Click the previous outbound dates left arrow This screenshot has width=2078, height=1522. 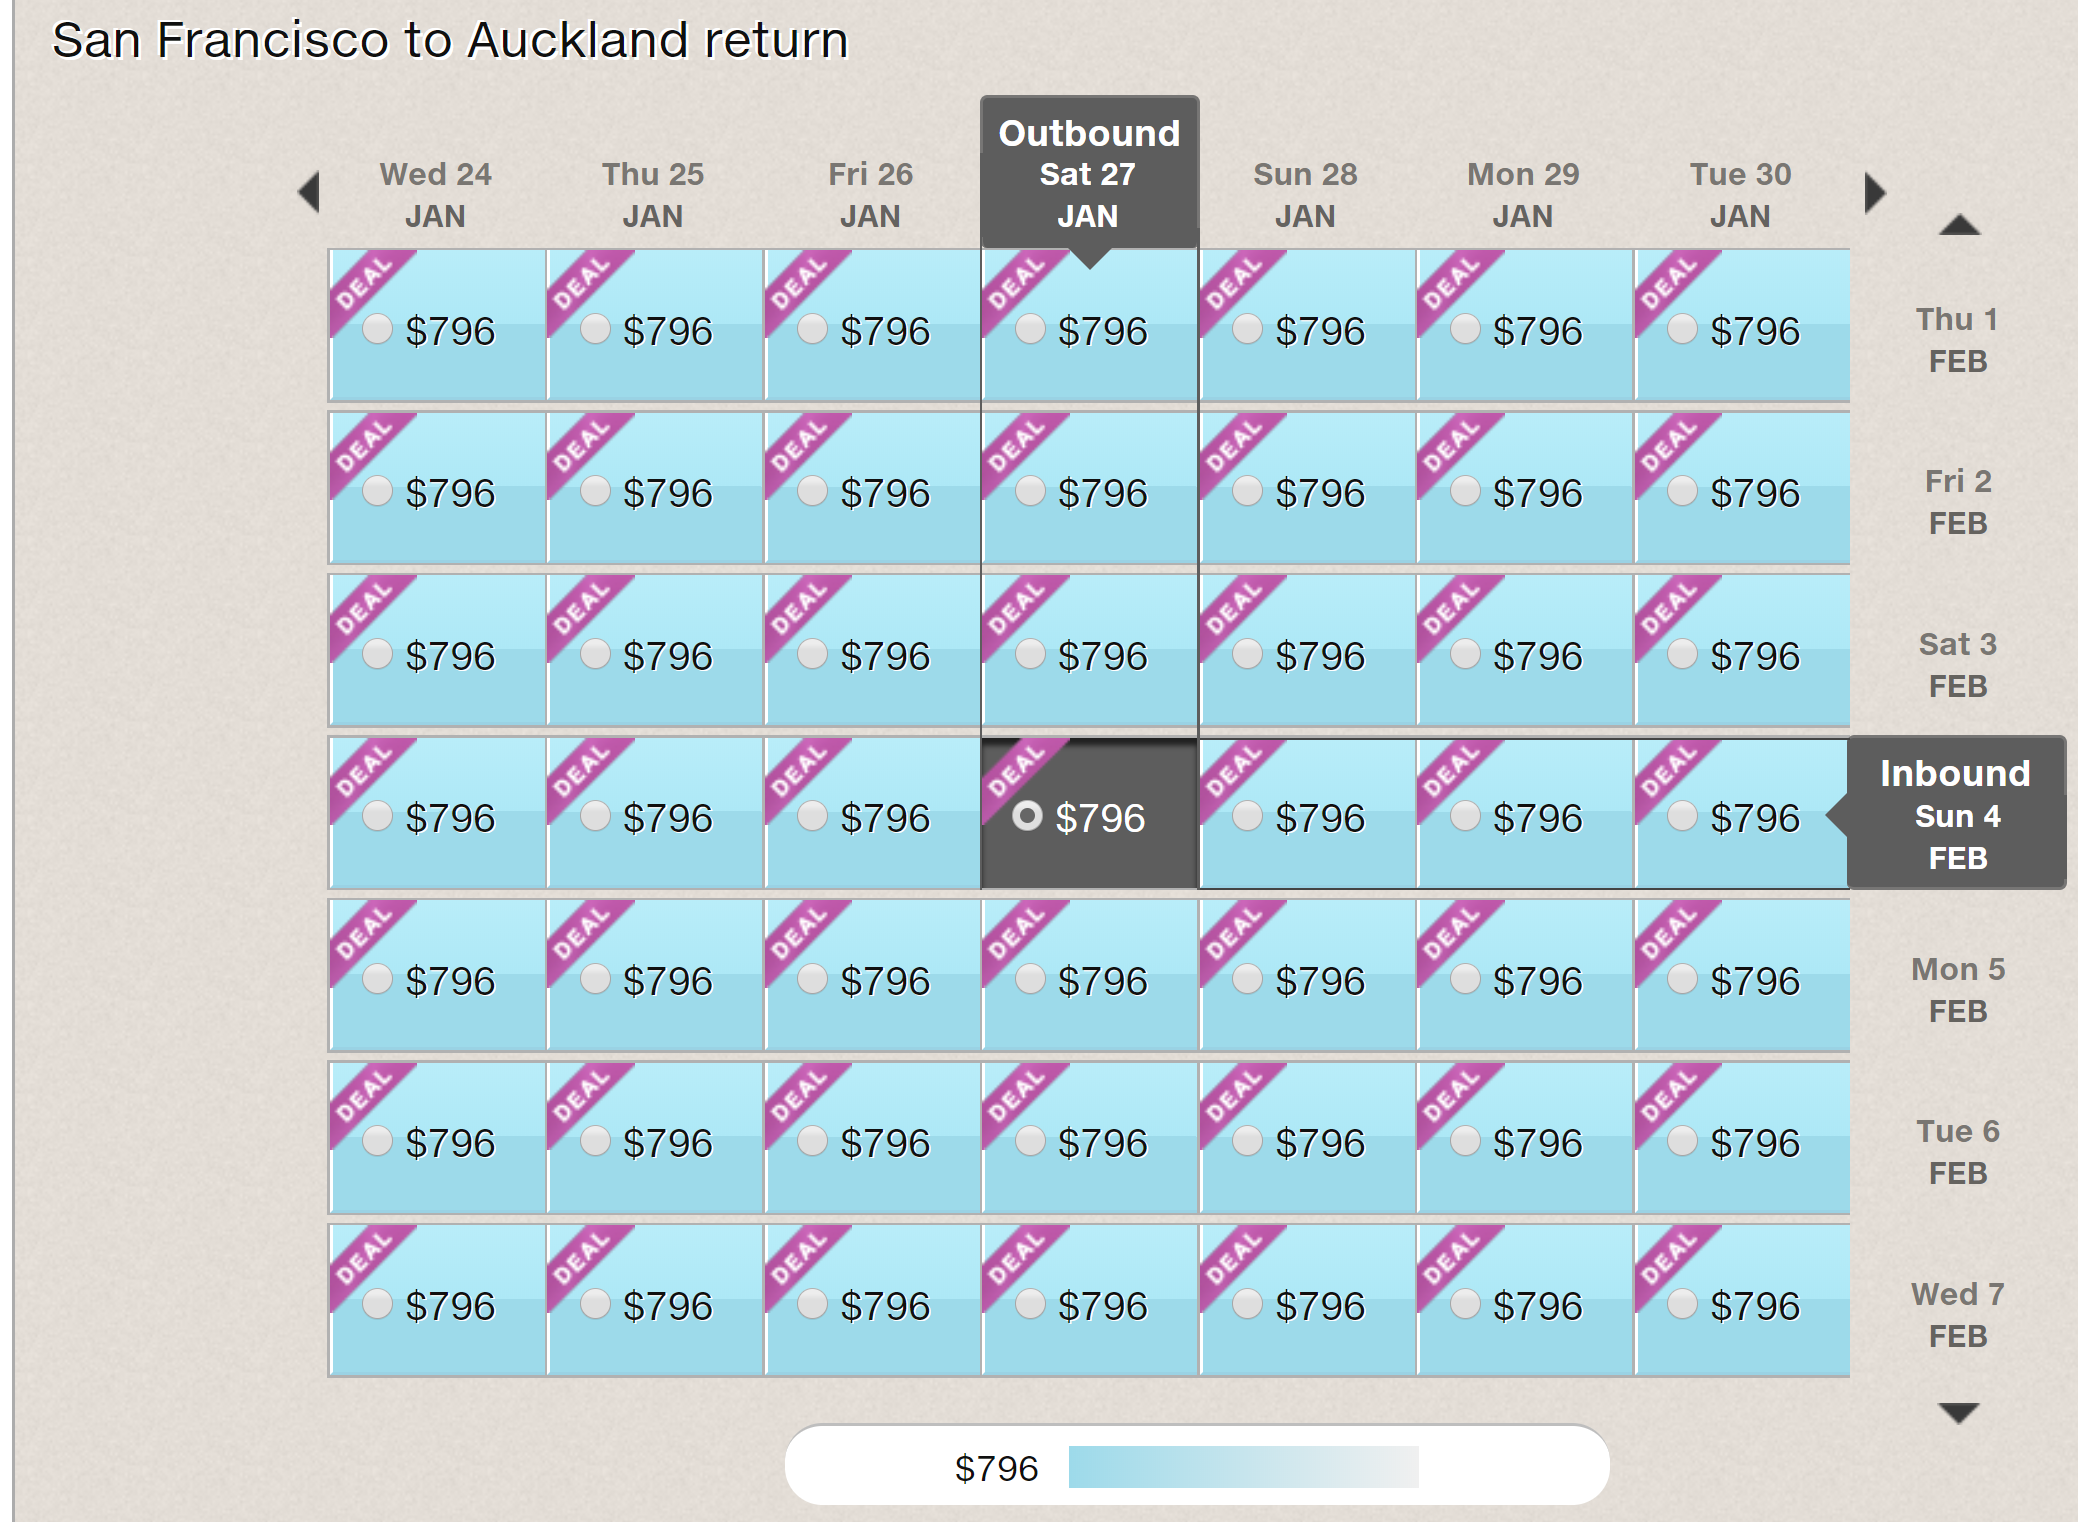[x=309, y=192]
